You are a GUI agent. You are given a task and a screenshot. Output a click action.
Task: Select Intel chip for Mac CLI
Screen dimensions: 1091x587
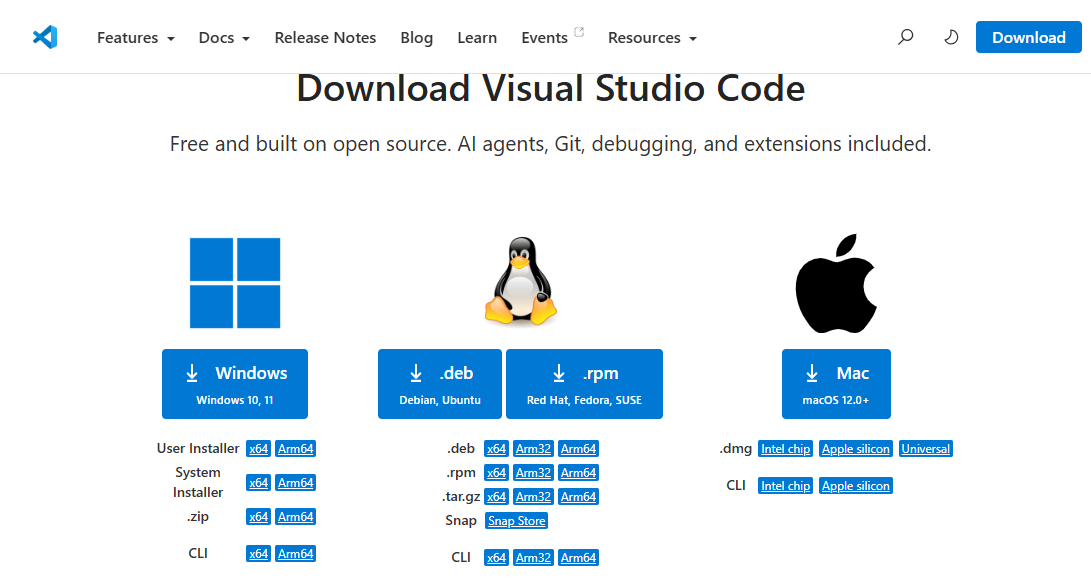786,485
